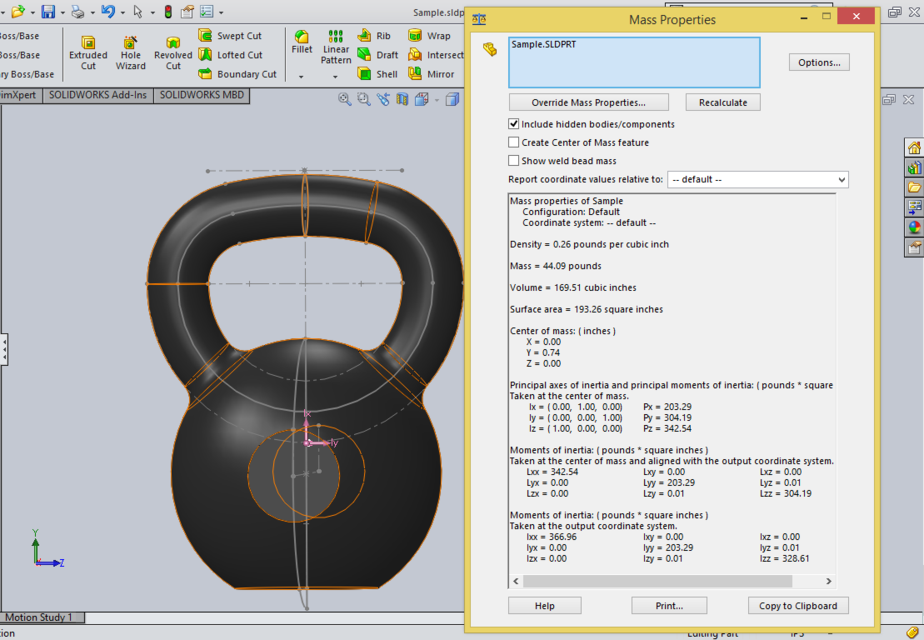This screenshot has height=640, width=924.
Task: Select the Extruded Cut tool
Action: pos(88,50)
